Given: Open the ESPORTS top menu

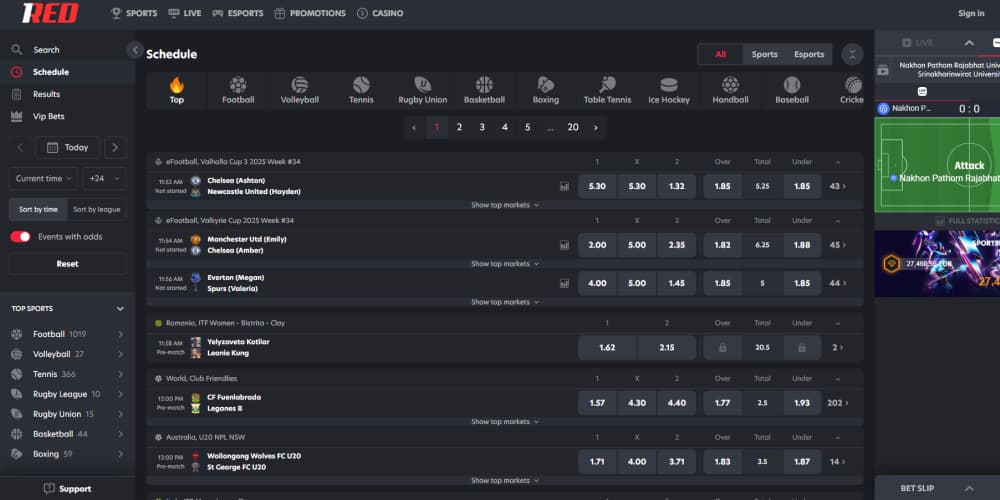Looking at the screenshot, I should pos(237,13).
